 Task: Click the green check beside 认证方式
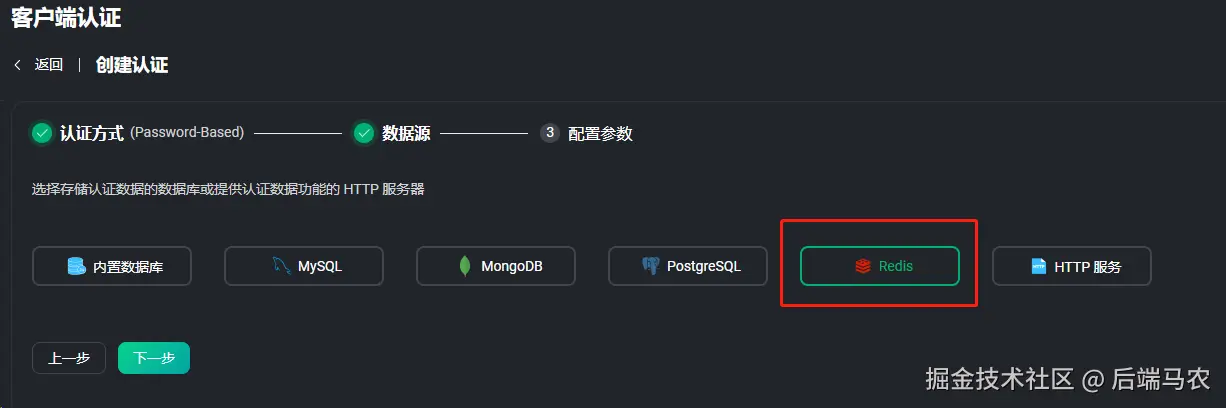point(42,133)
